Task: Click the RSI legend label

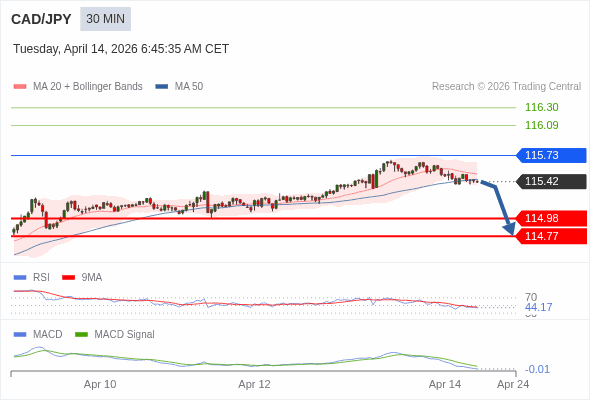Action: (x=41, y=278)
